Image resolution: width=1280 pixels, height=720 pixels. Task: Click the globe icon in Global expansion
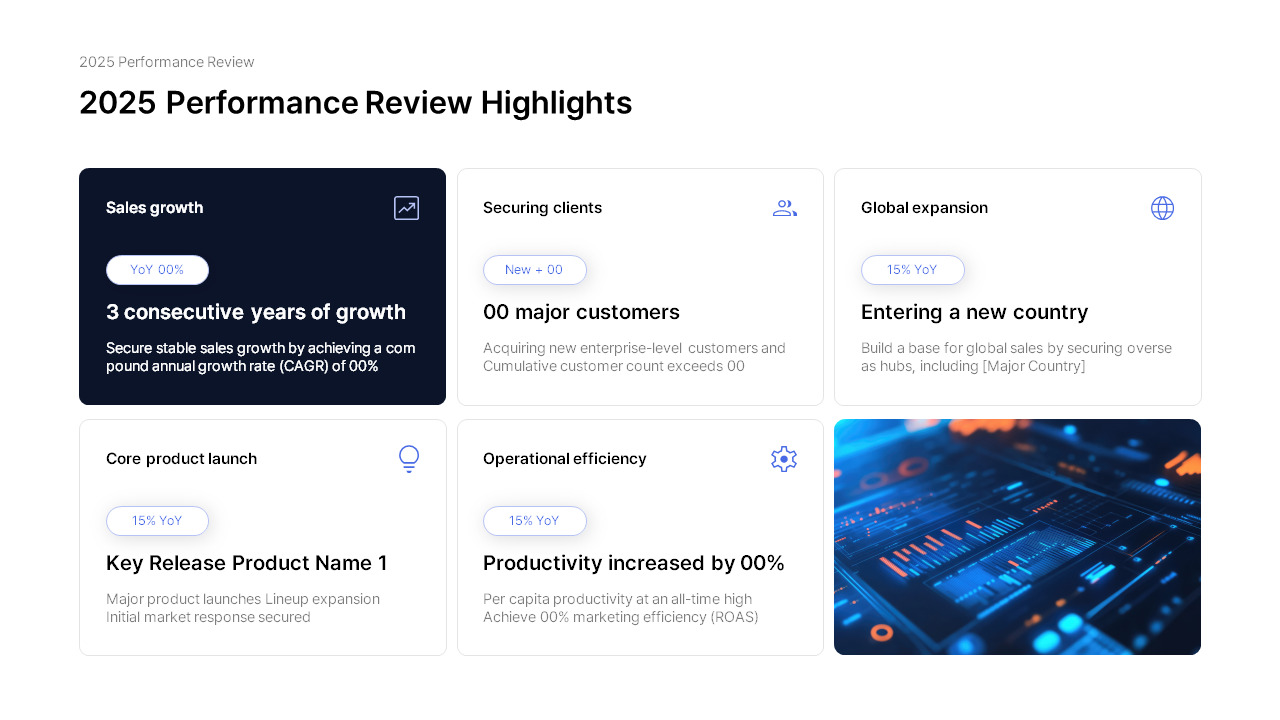pos(1162,208)
